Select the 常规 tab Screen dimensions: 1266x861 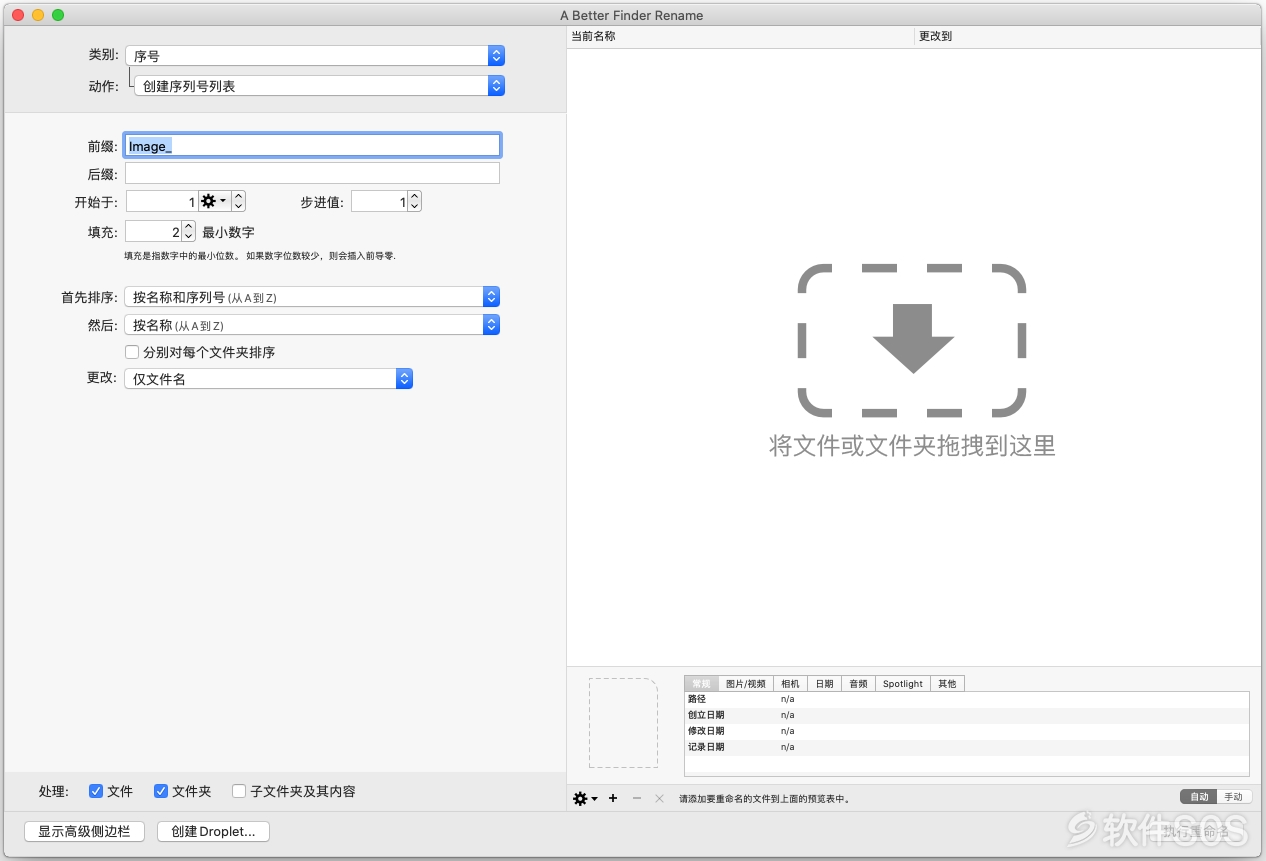coord(701,684)
